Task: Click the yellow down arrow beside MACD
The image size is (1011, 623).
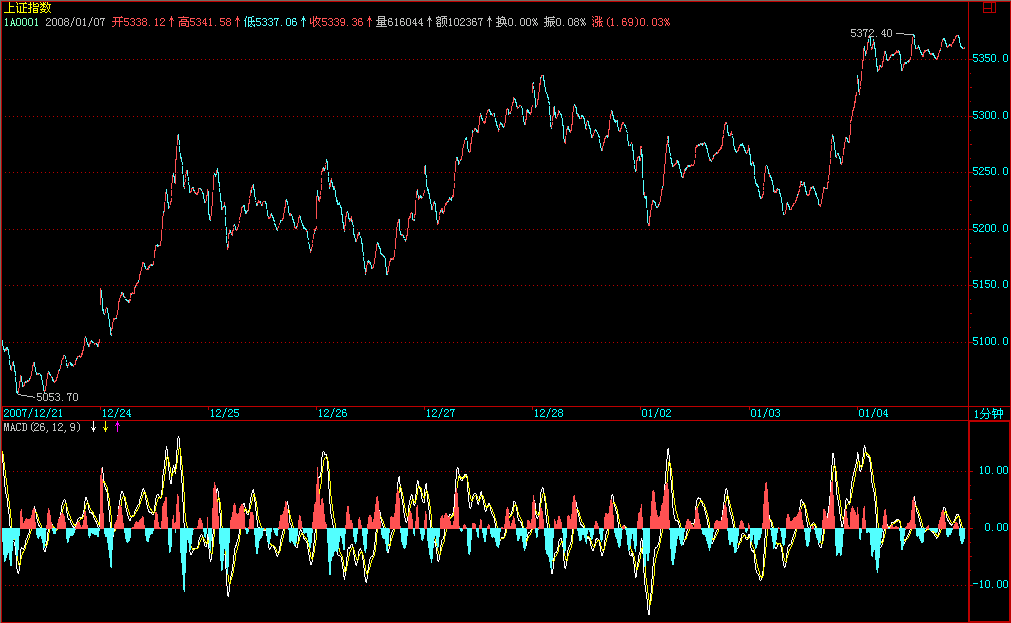Action: [105, 427]
